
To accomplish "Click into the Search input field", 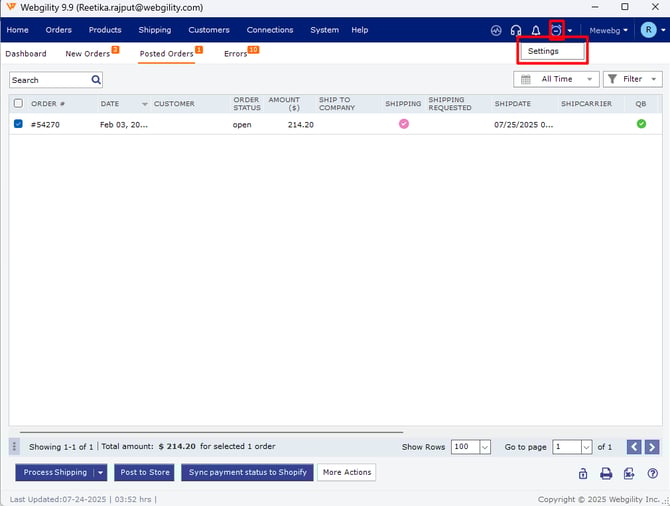I will 48,80.
